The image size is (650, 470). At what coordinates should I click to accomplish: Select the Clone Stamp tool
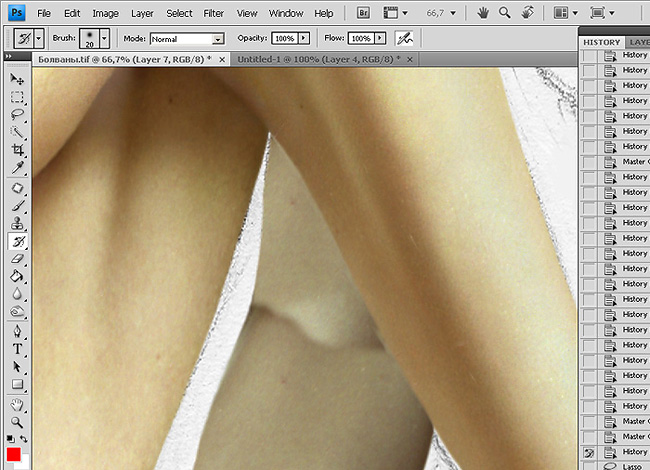pyautogui.click(x=17, y=223)
